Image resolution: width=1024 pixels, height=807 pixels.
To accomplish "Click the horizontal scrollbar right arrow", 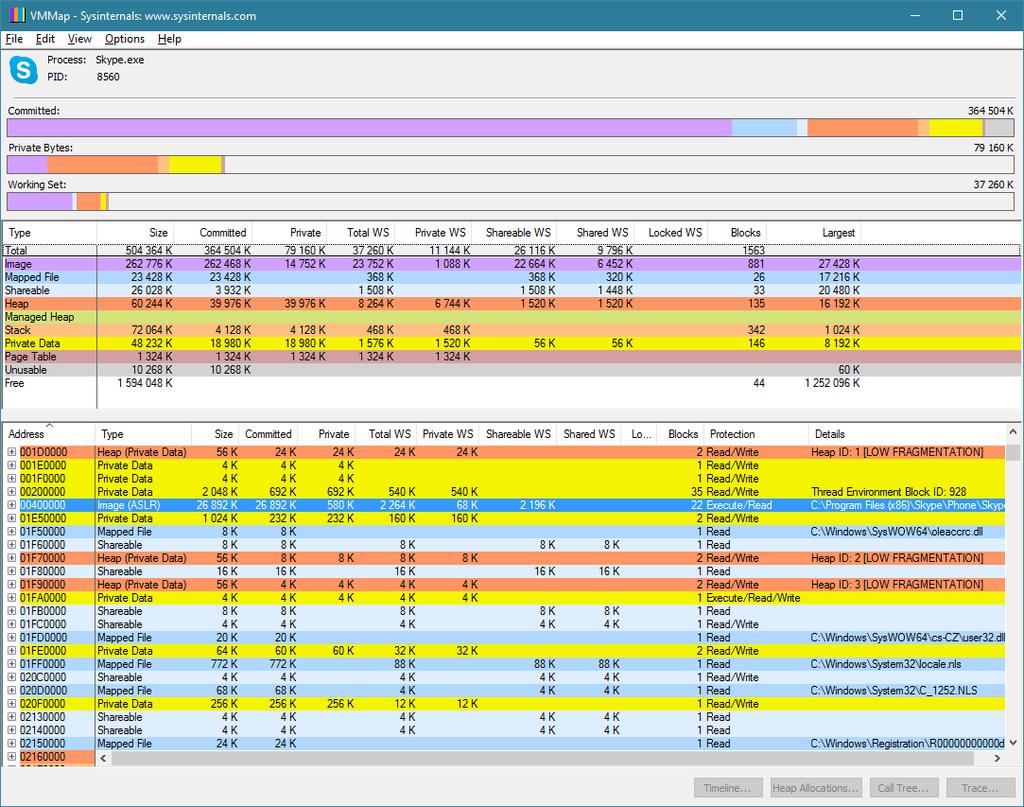I will click(x=997, y=758).
